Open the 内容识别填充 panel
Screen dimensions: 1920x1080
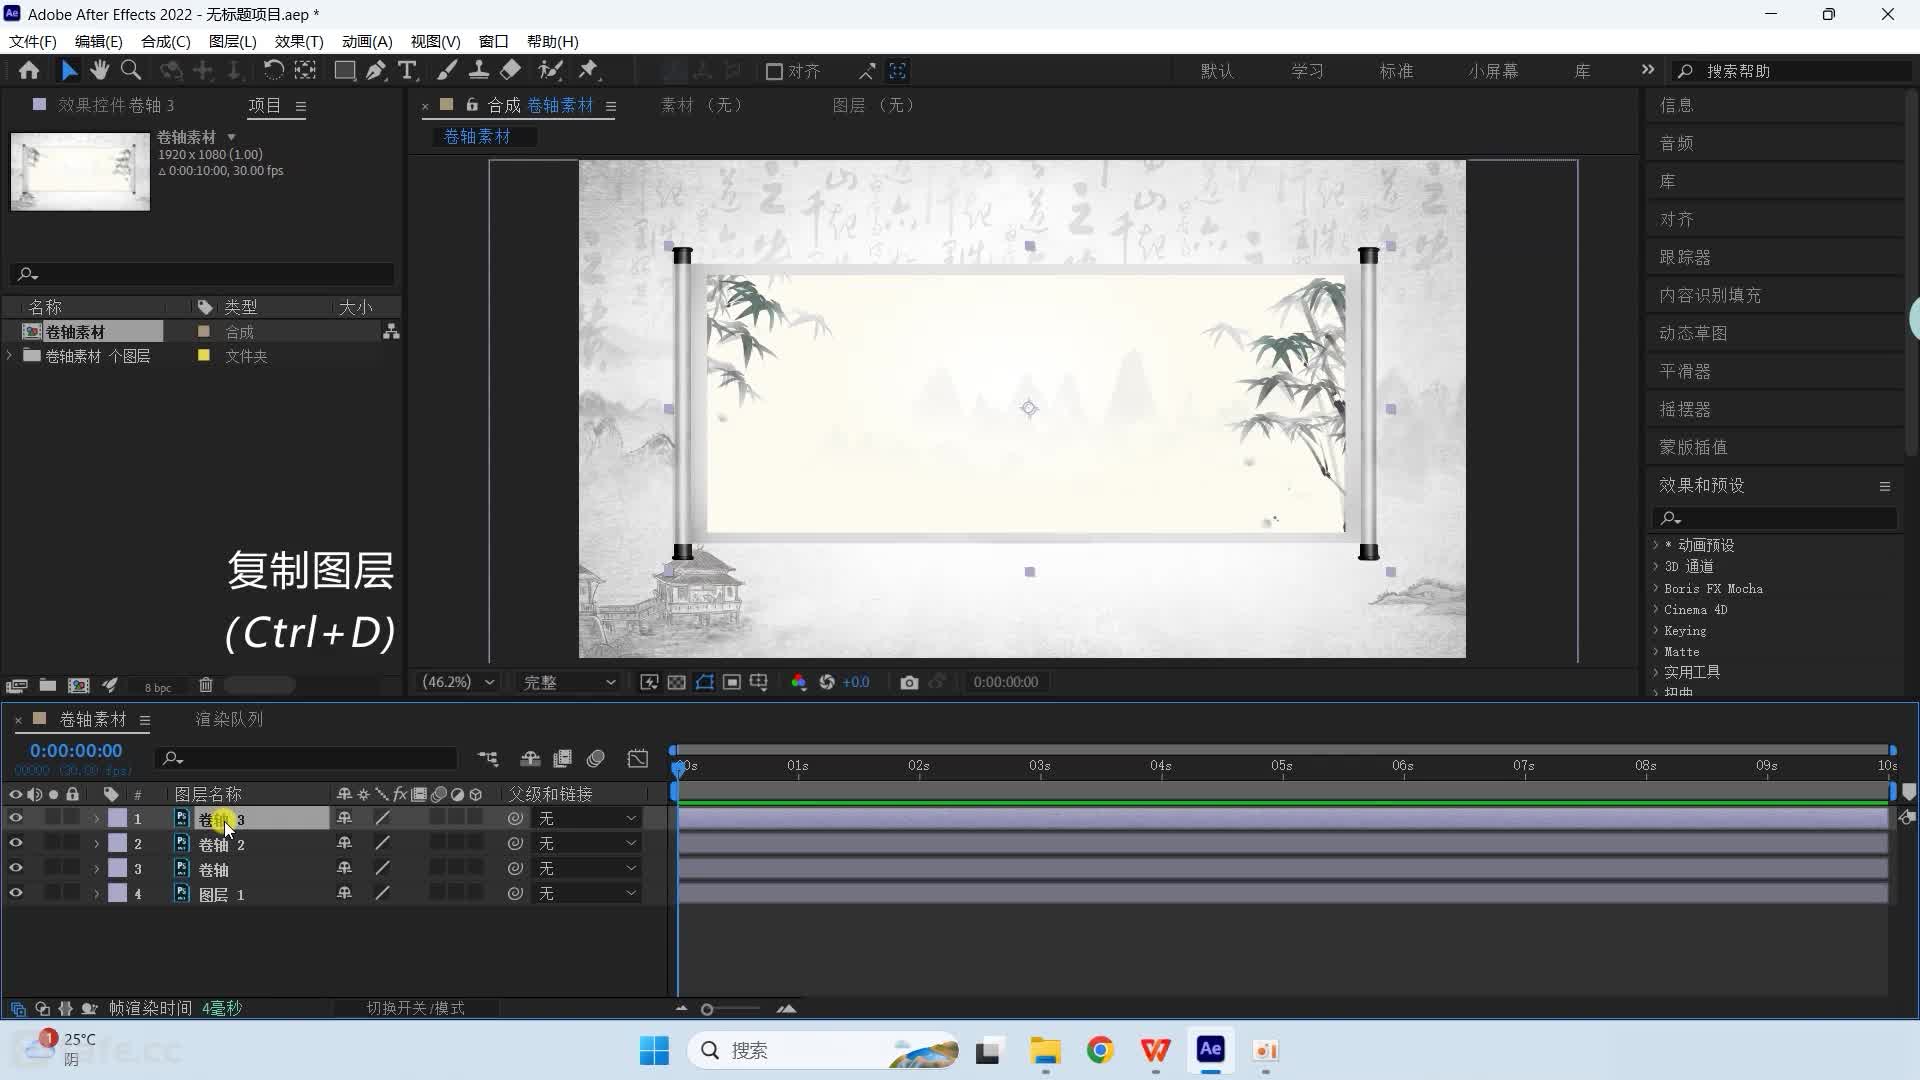tap(1710, 295)
